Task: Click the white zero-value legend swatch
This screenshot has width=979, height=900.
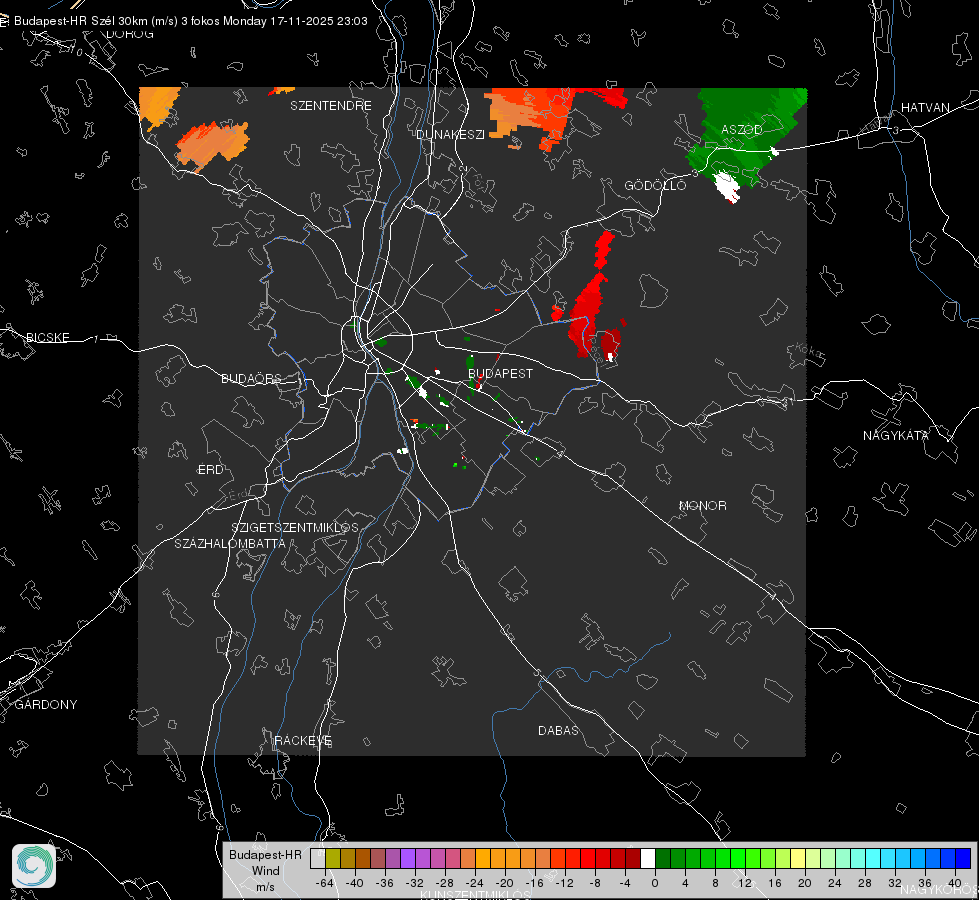Action: 648,859
